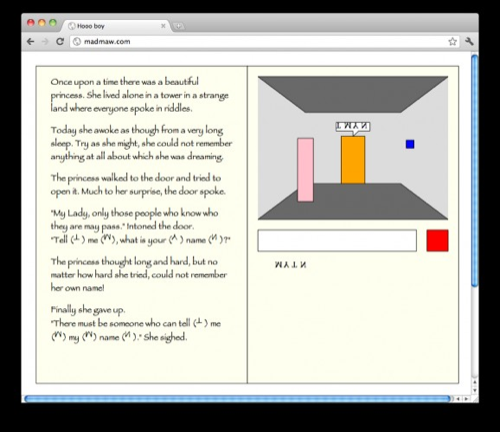Open a new tab with the plus button
Image resolution: width=500 pixels, height=432 pixels.
179,26
